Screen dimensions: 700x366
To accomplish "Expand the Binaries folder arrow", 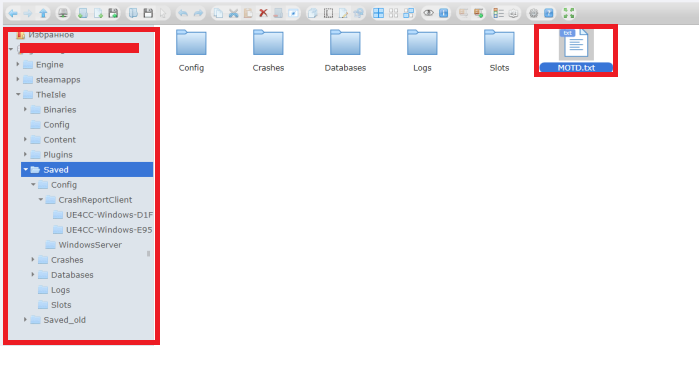I will (x=25, y=109).
